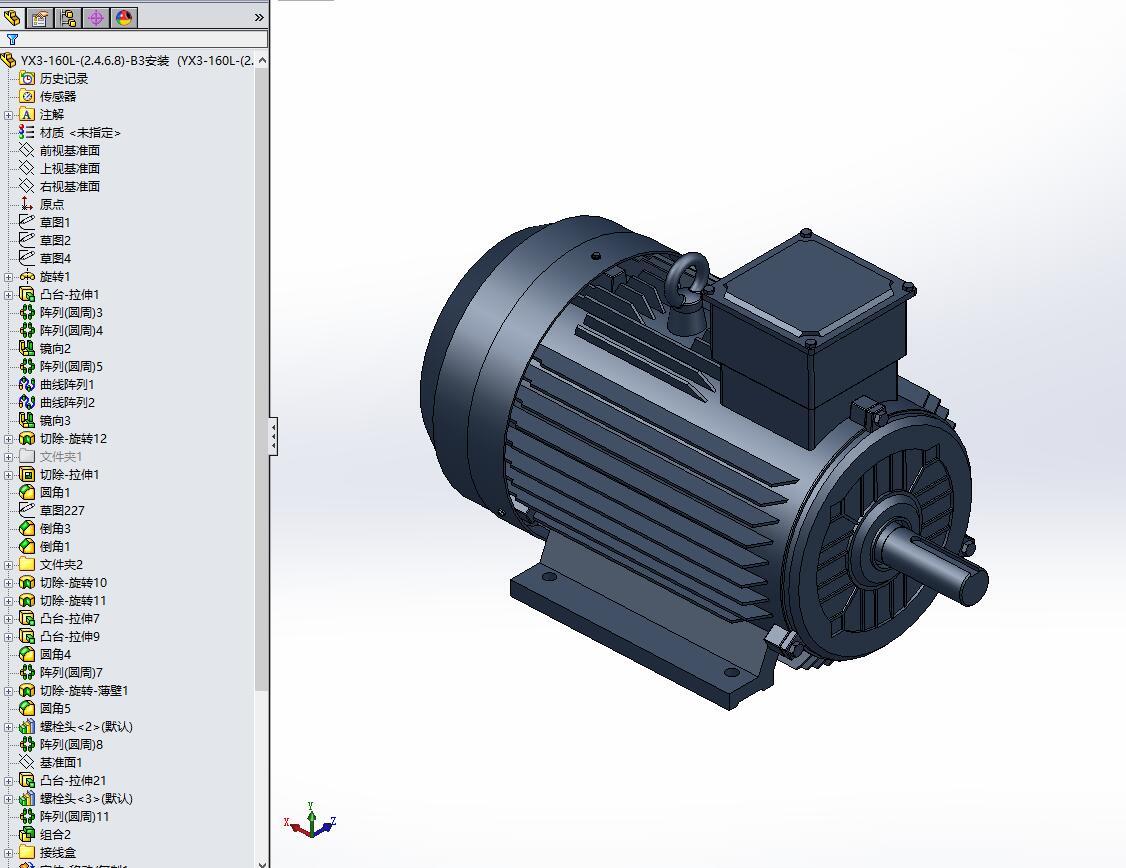Viewport: 1126px width, 868px height.
Task: Select the suppressed 文件夹1 folder label
Action: click(x=61, y=457)
